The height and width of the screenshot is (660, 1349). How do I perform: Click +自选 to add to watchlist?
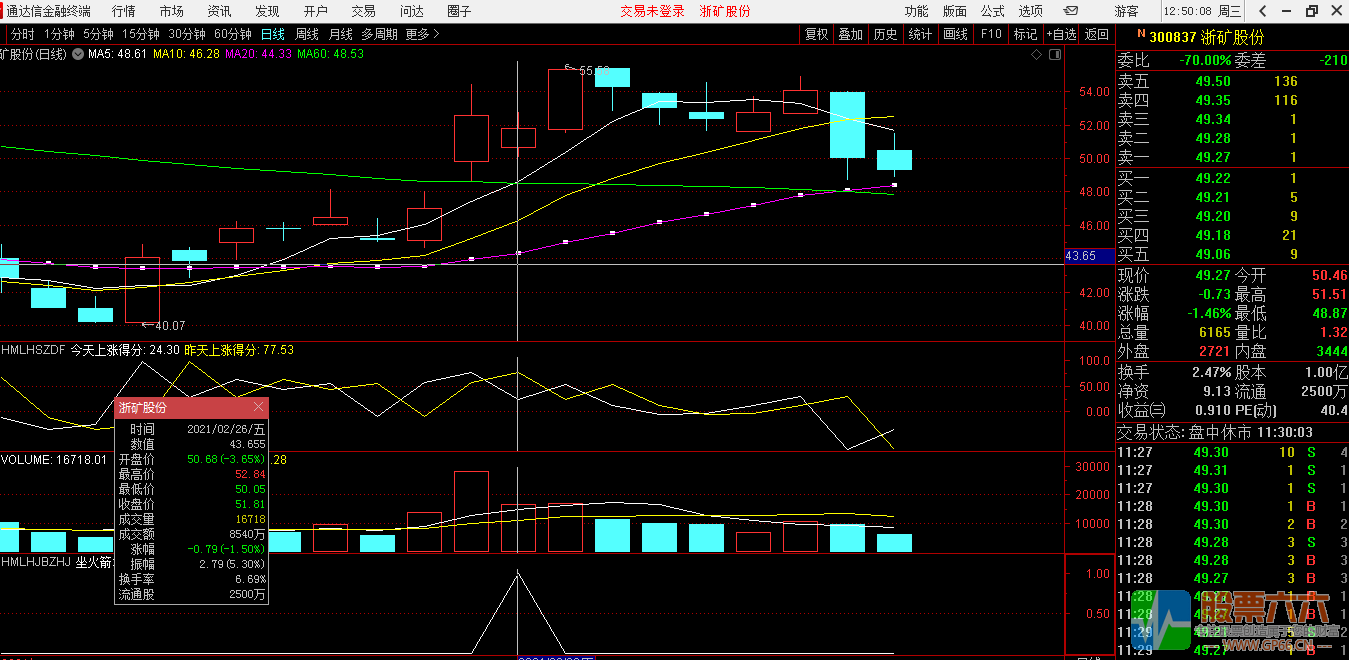tap(1062, 34)
